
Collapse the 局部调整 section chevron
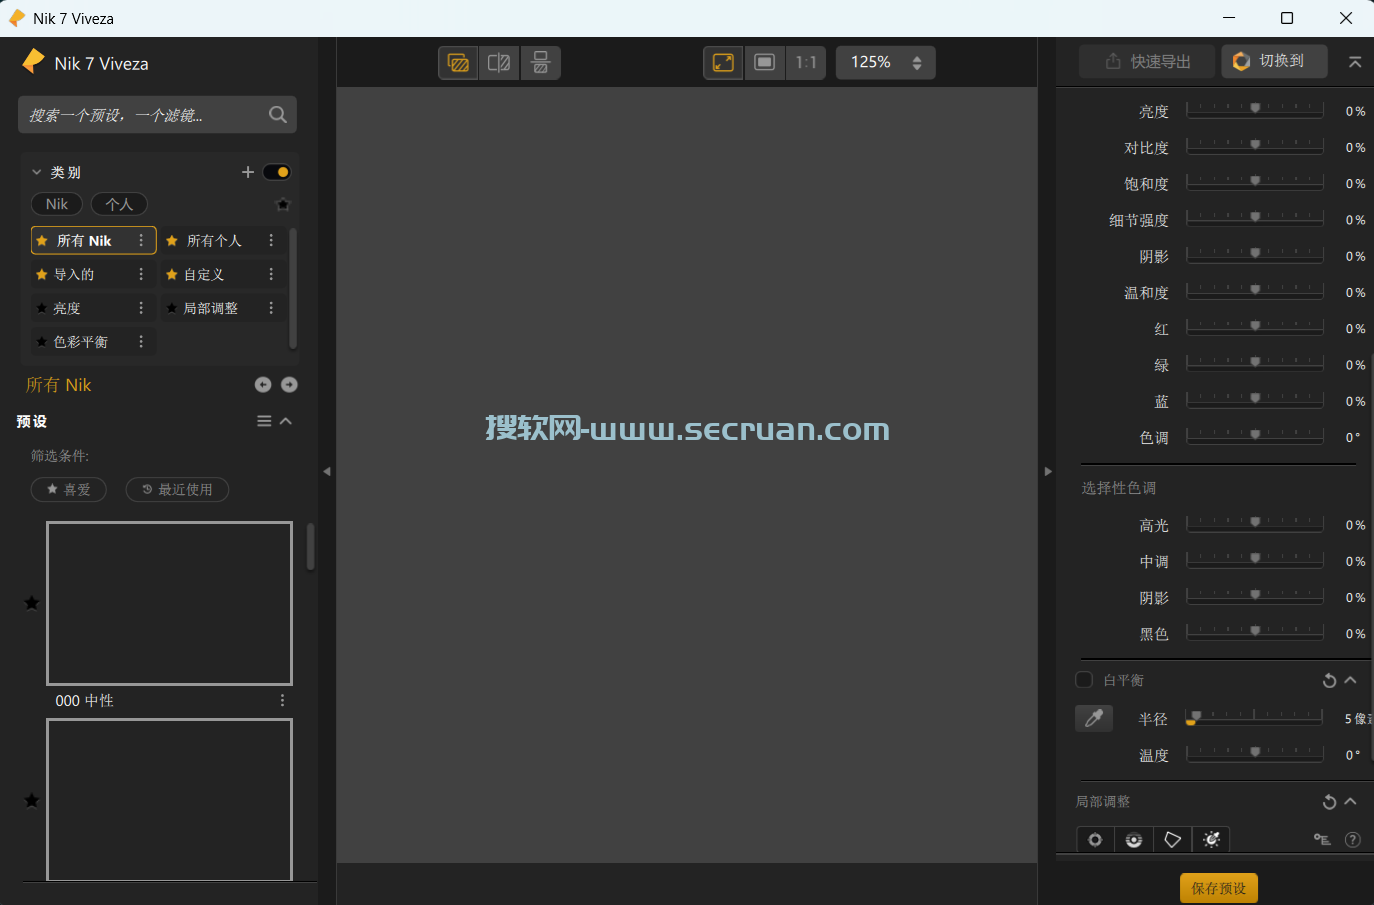(x=1351, y=801)
